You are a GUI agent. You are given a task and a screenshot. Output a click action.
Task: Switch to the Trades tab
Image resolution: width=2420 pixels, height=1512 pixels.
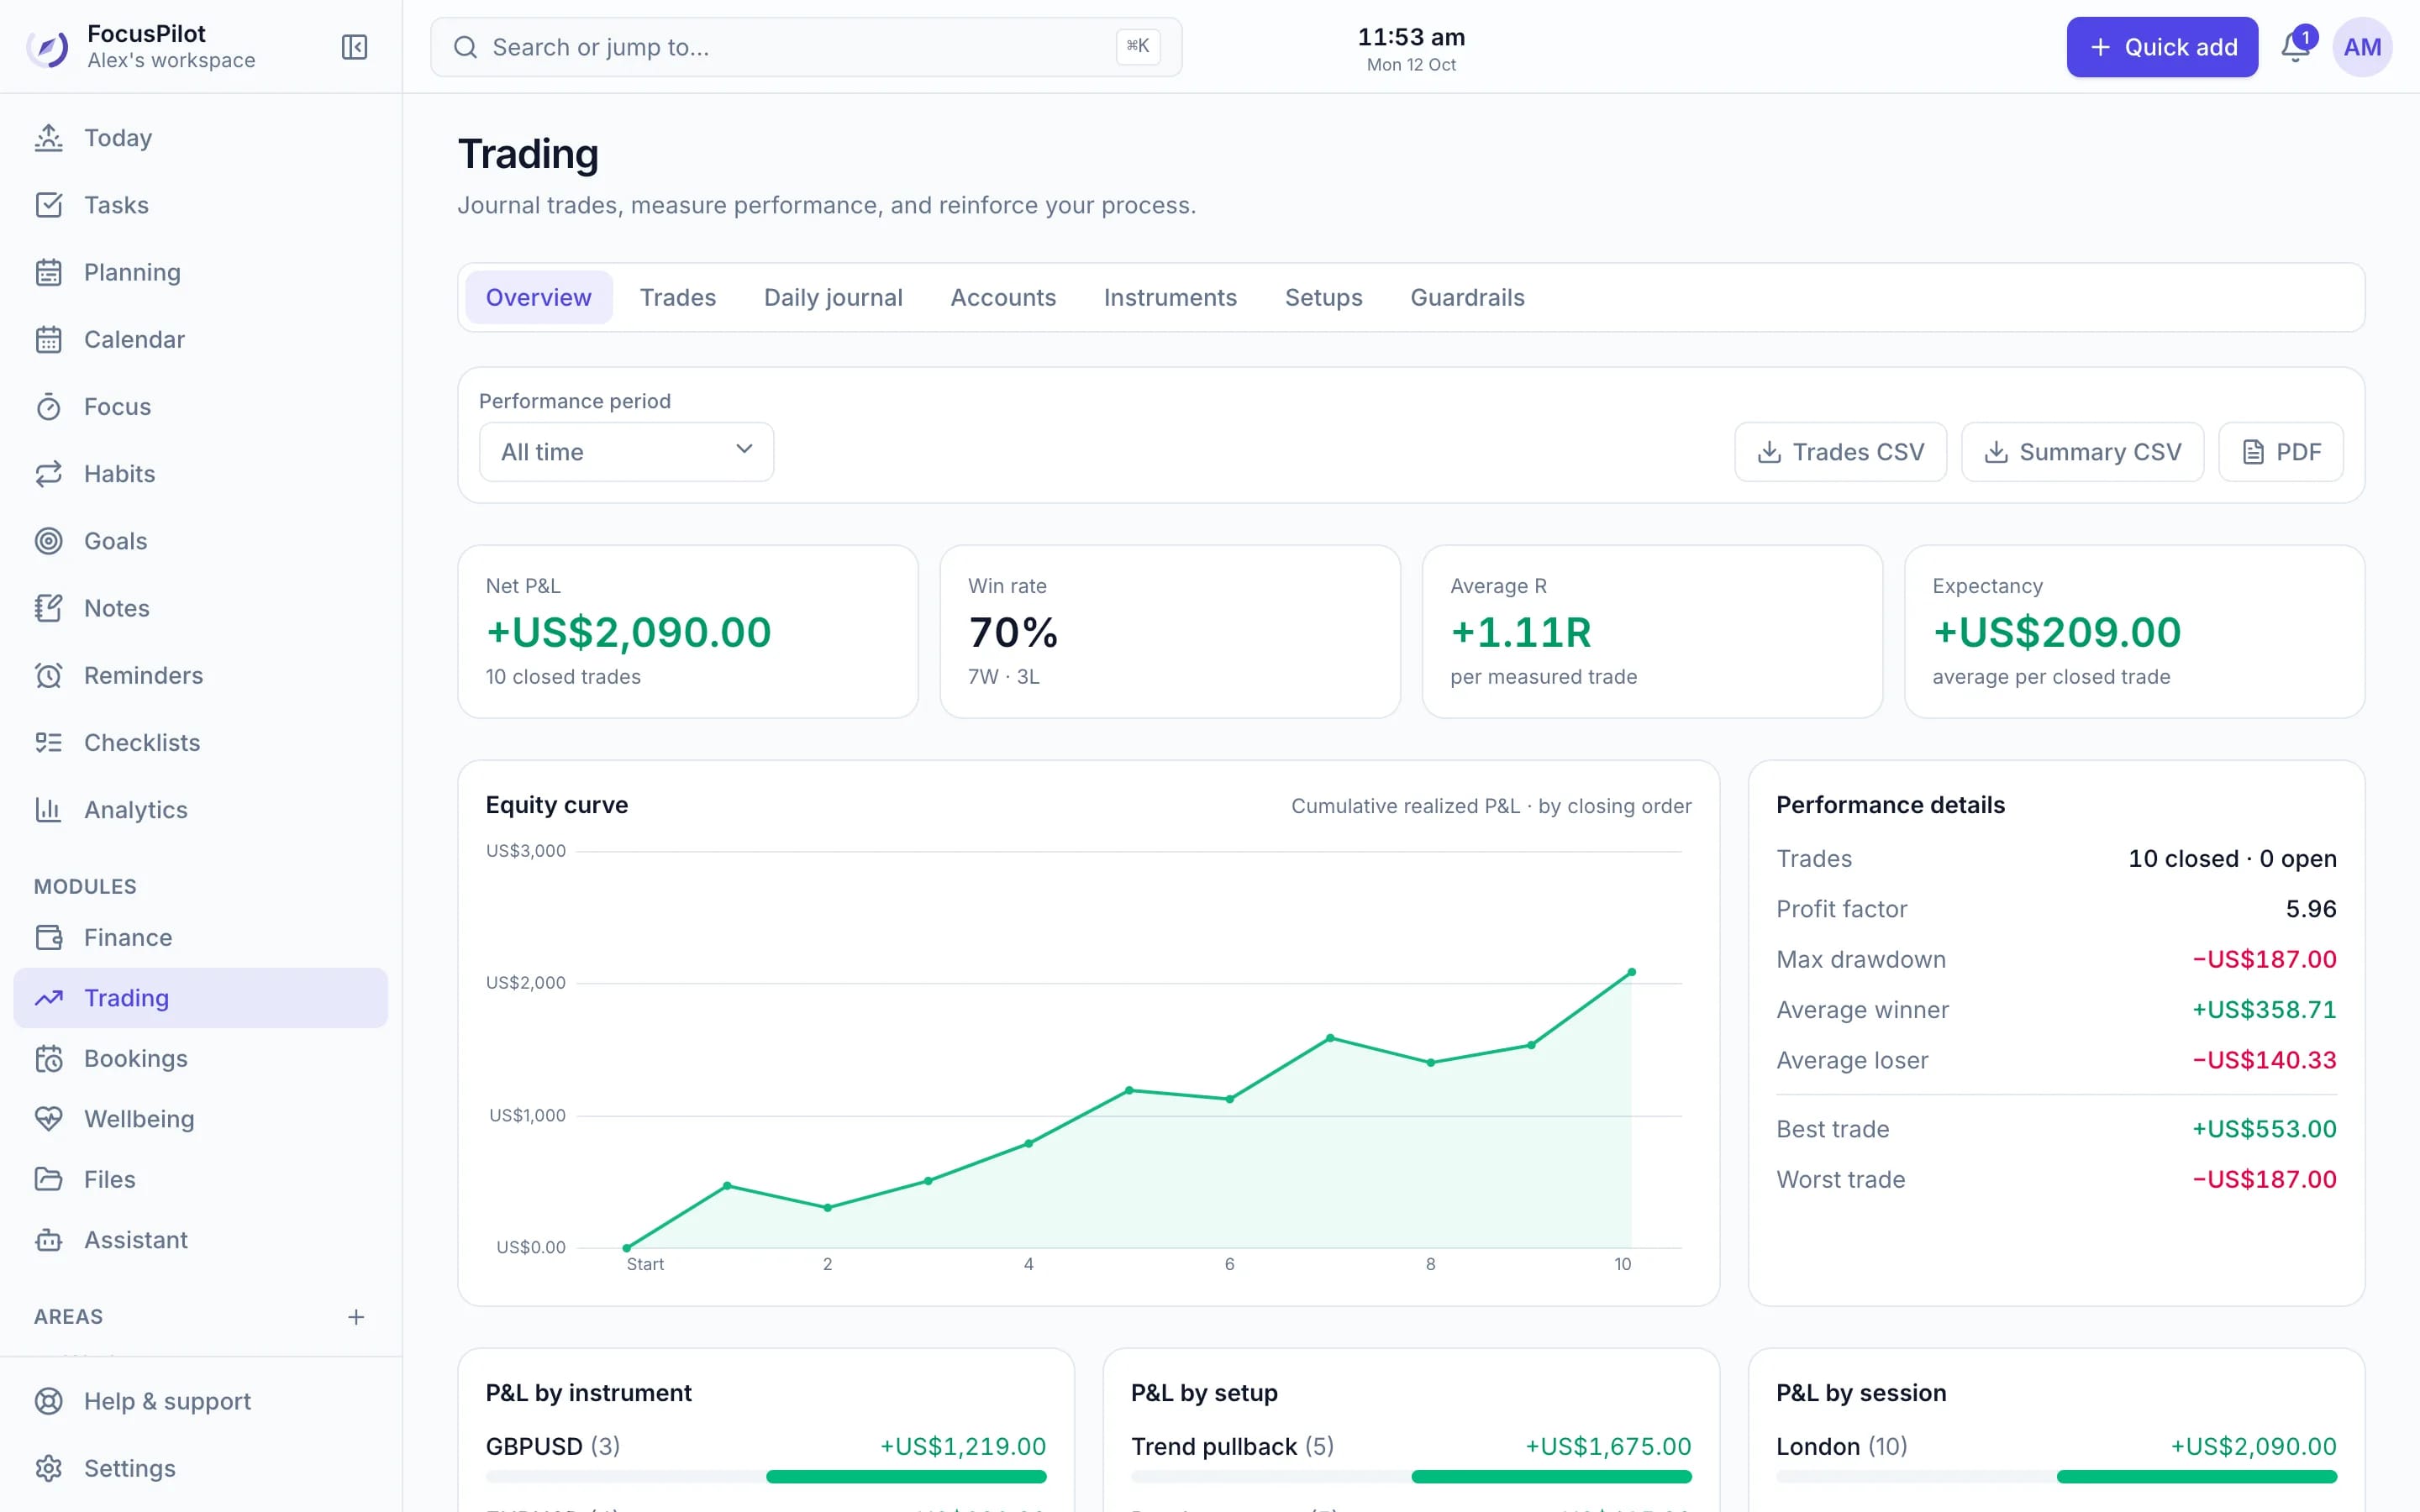tap(678, 297)
